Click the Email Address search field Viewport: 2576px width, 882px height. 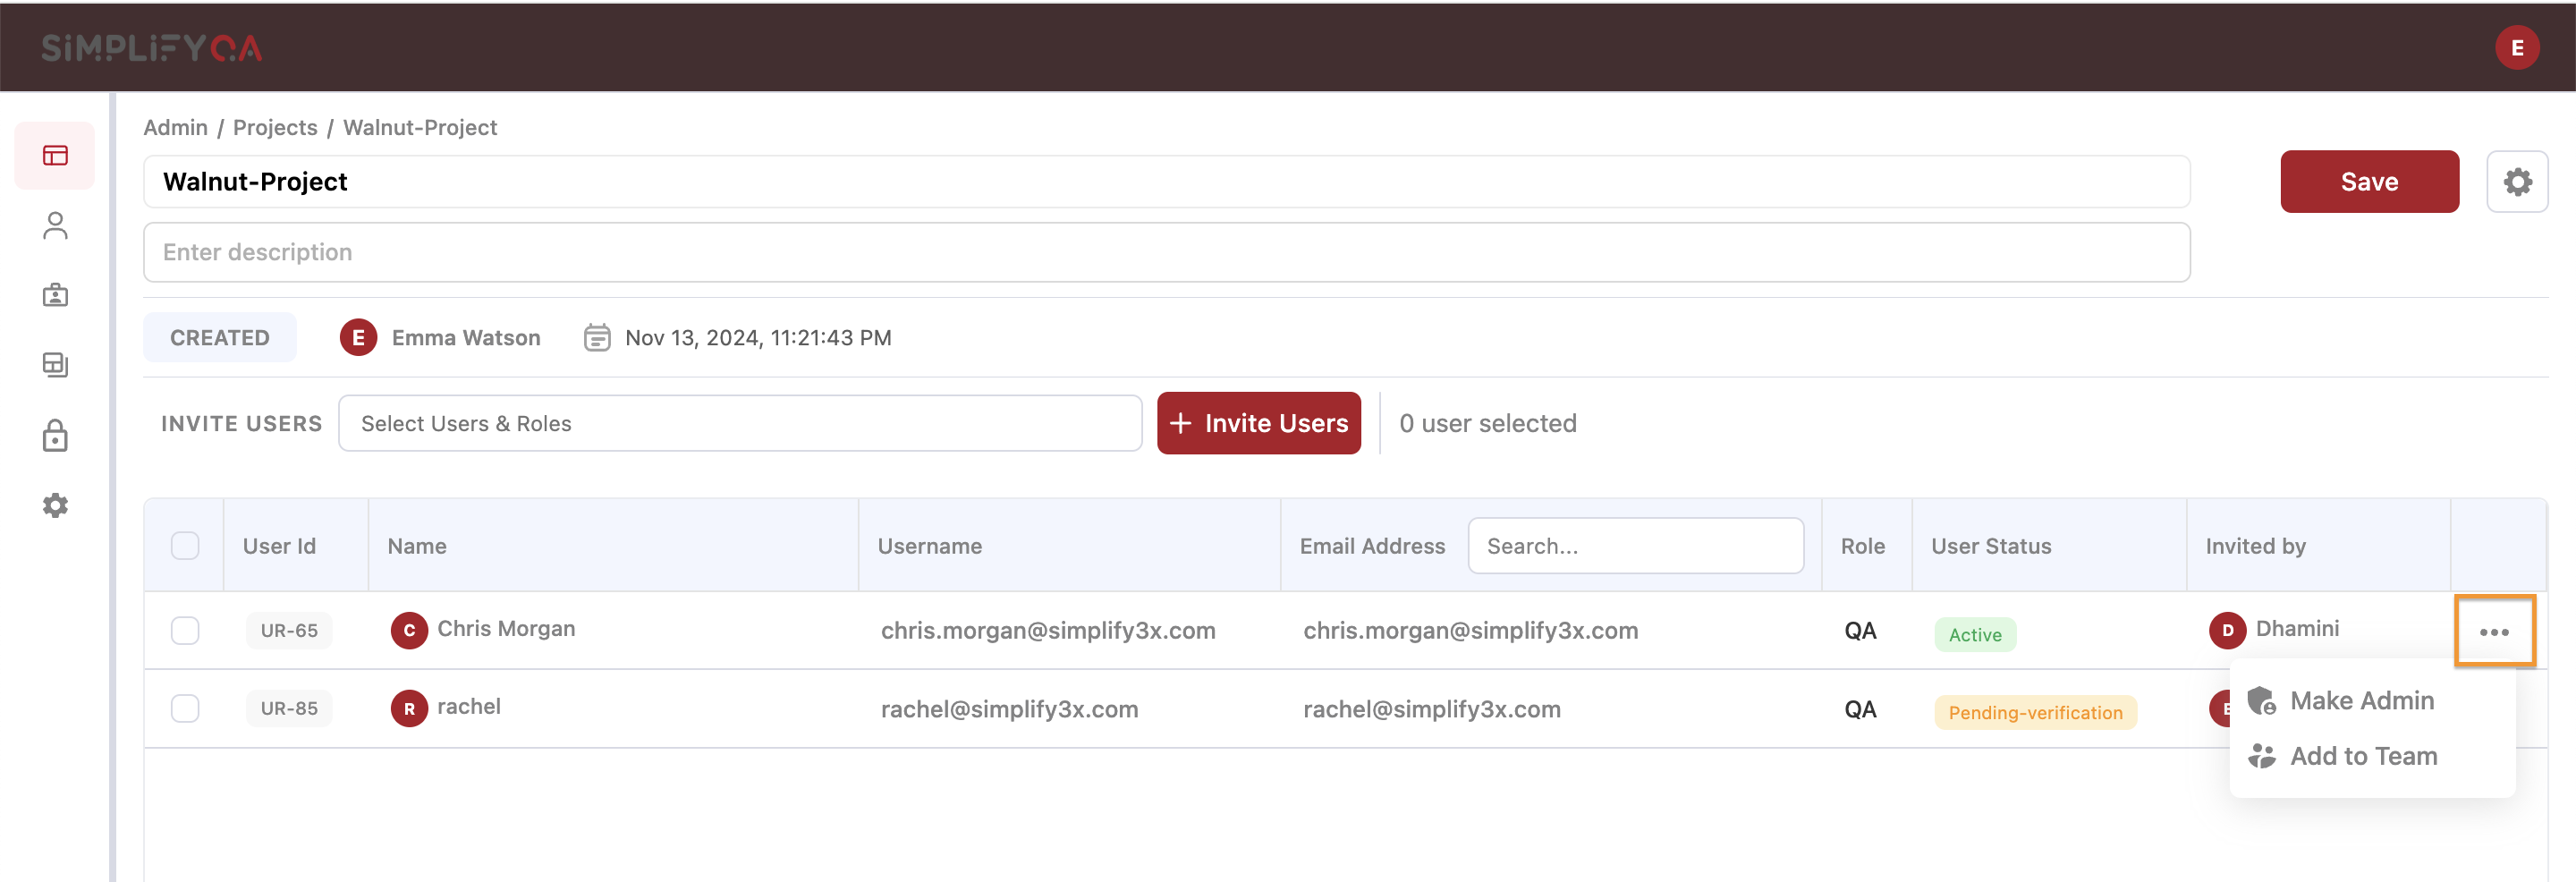click(x=1635, y=545)
